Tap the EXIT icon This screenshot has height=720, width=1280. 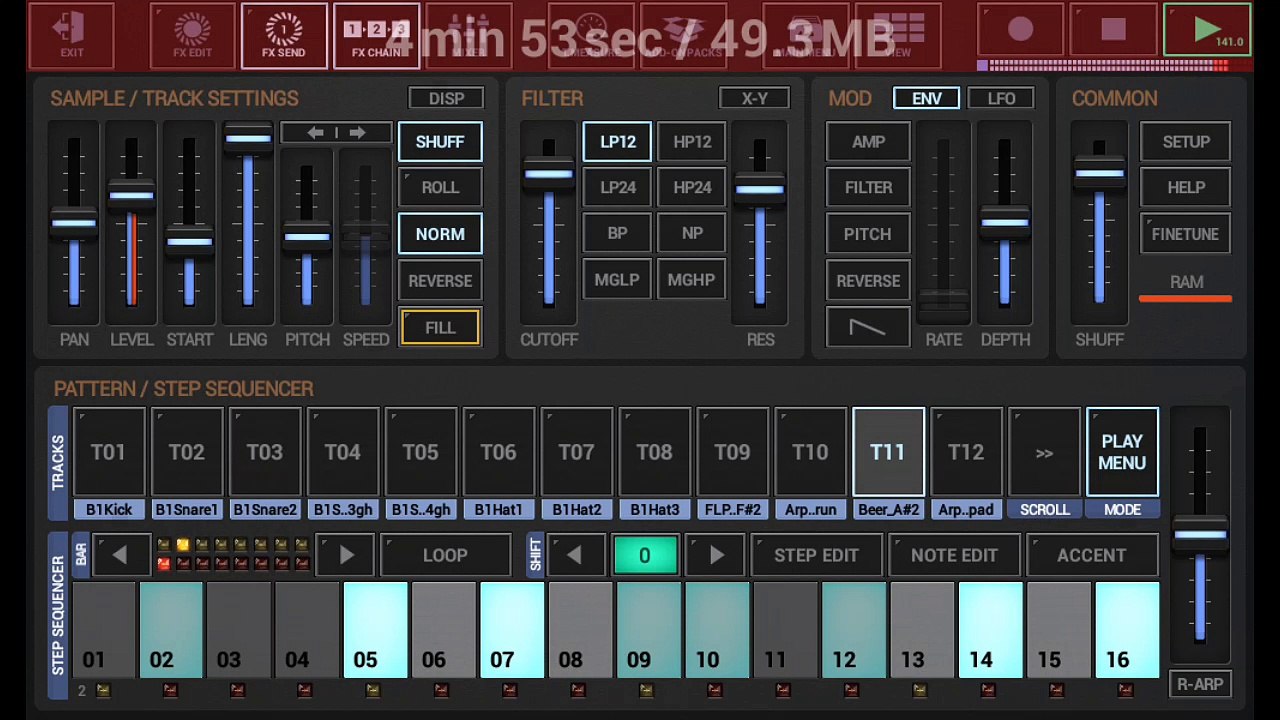(x=71, y=36)
